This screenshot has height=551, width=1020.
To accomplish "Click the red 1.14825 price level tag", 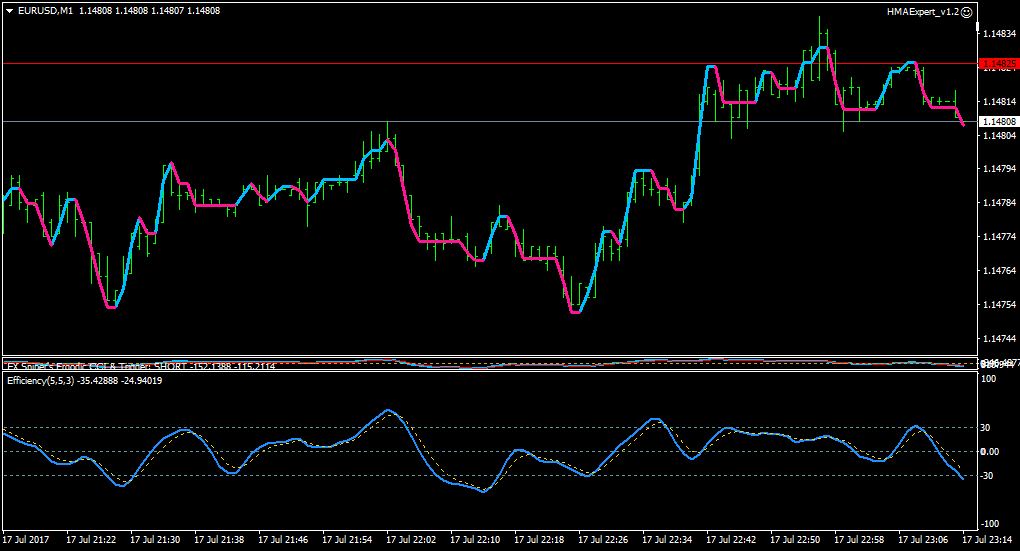I will [998, 64].
